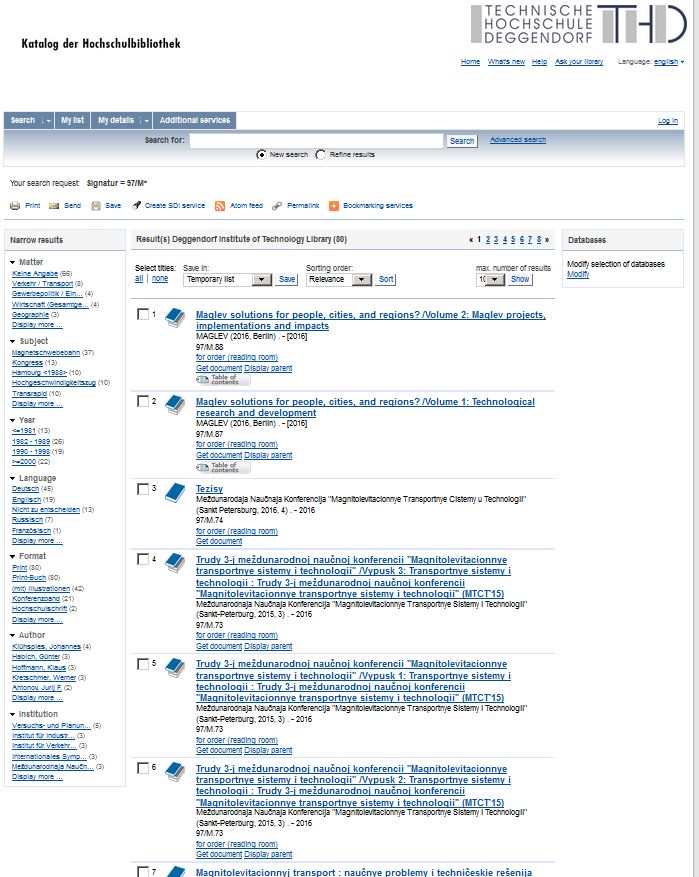This screenshot has width=699, height=877.
Task: Select all titles link
Action: 139,279
